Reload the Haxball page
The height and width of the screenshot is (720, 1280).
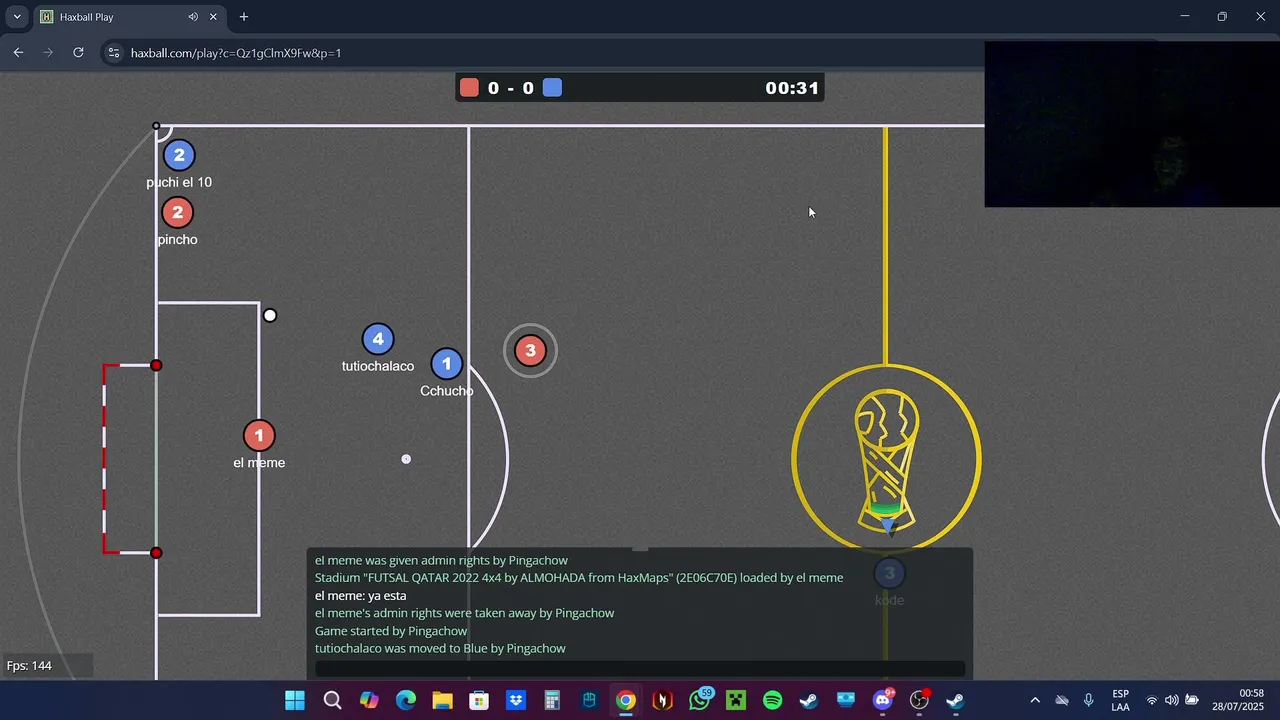pyautogui.click(x=78, y=52)
